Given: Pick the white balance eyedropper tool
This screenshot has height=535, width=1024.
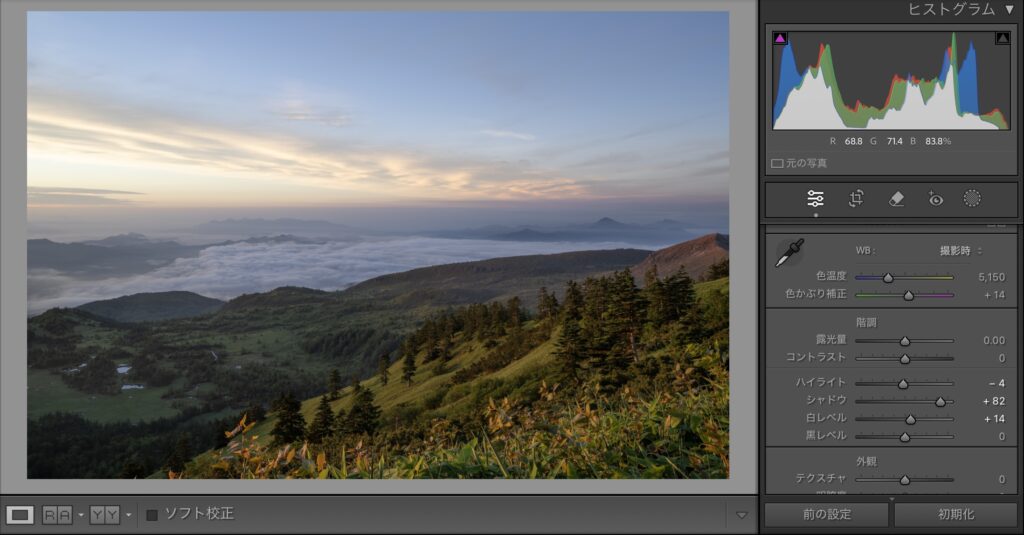Looking at the screenshot, I should (789, 253).
